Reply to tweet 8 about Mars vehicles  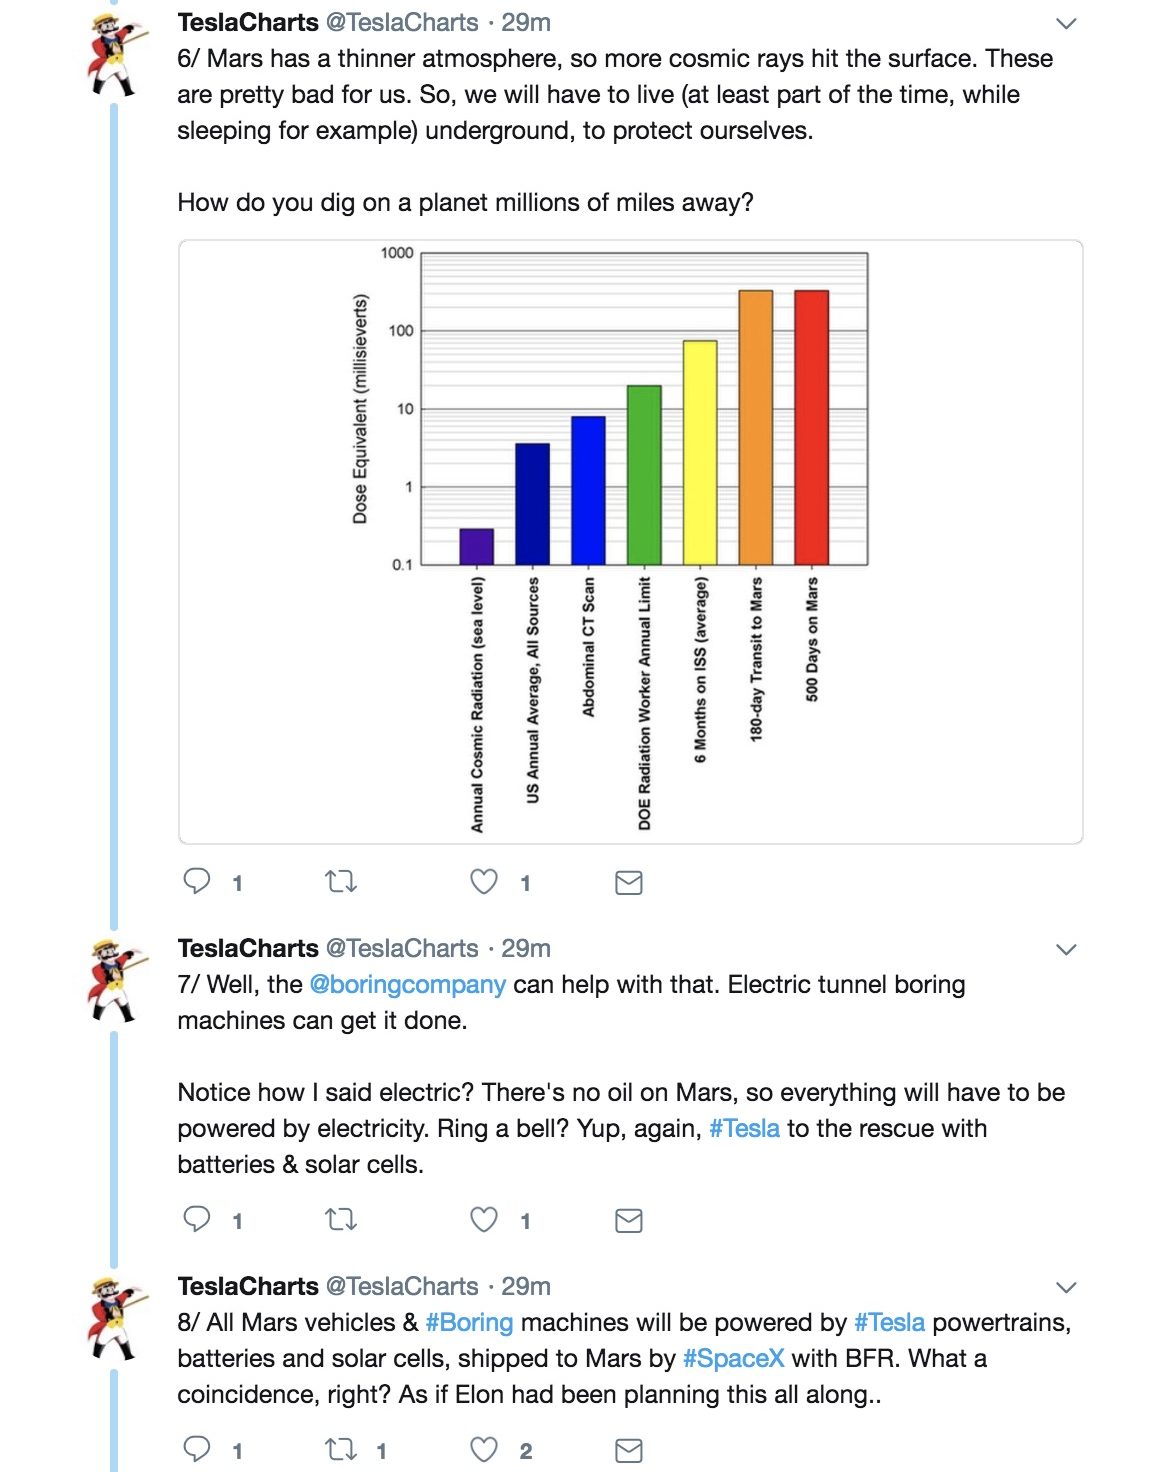point(197,1449)
